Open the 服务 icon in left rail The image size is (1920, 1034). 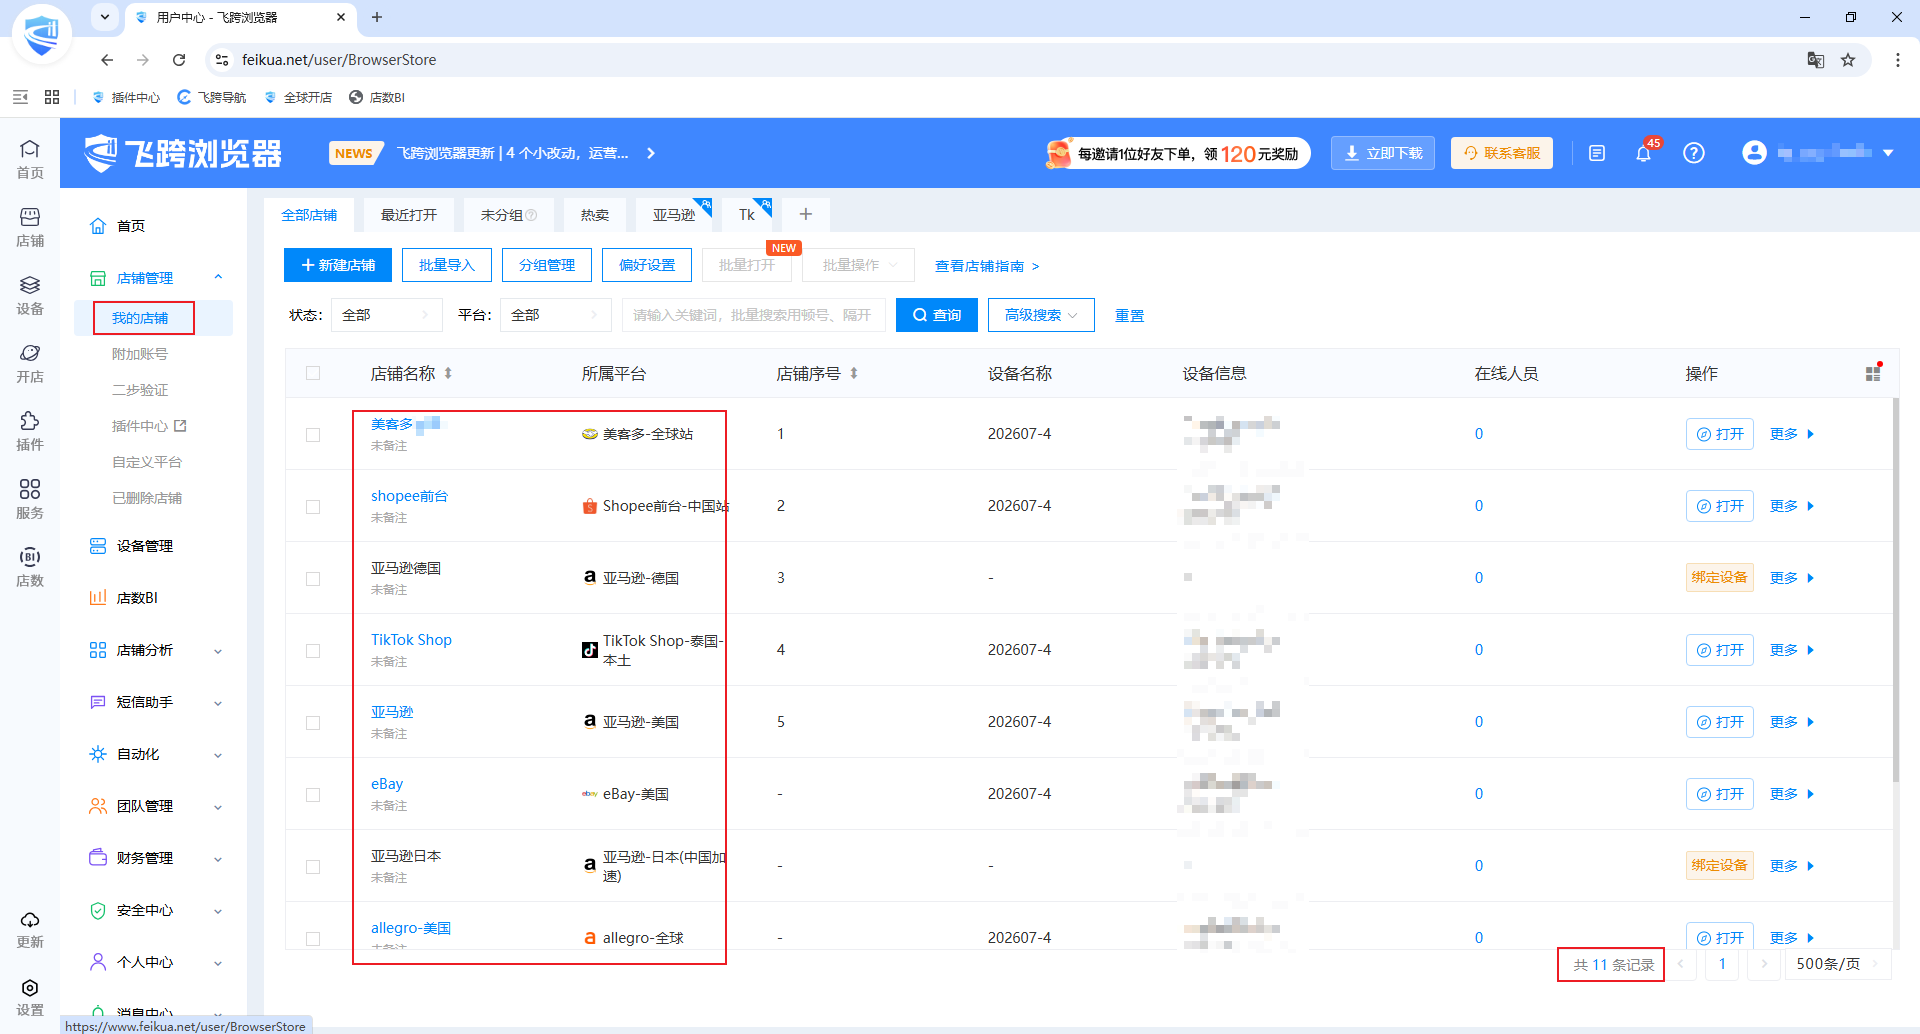[x=30, y=499]
